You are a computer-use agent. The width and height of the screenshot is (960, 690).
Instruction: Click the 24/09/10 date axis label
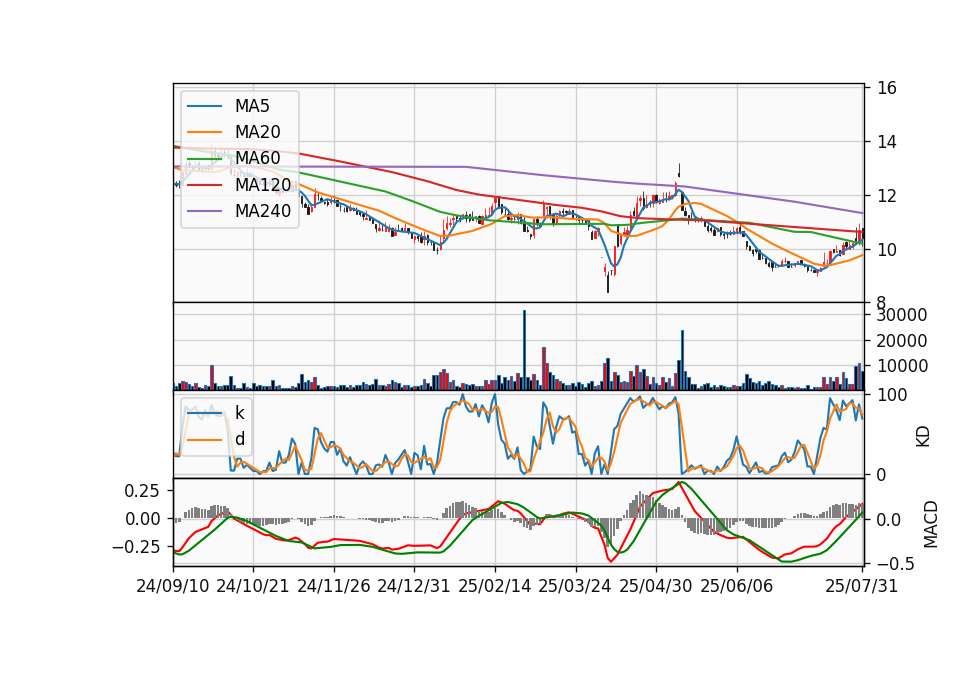pyautogui.click(x=173, y=586)
